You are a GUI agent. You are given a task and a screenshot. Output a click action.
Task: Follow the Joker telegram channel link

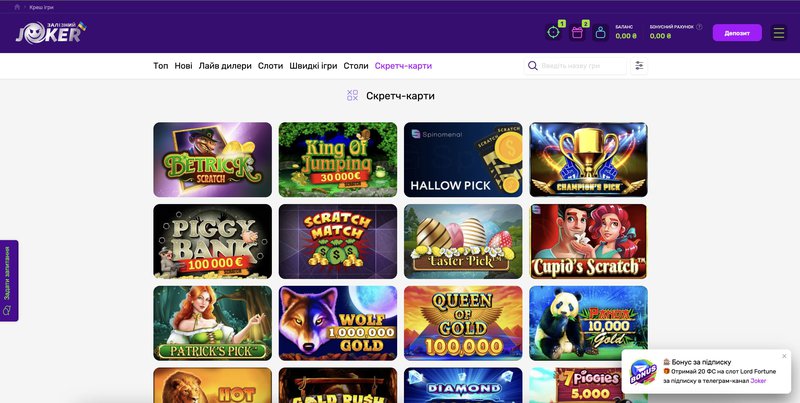758,381
